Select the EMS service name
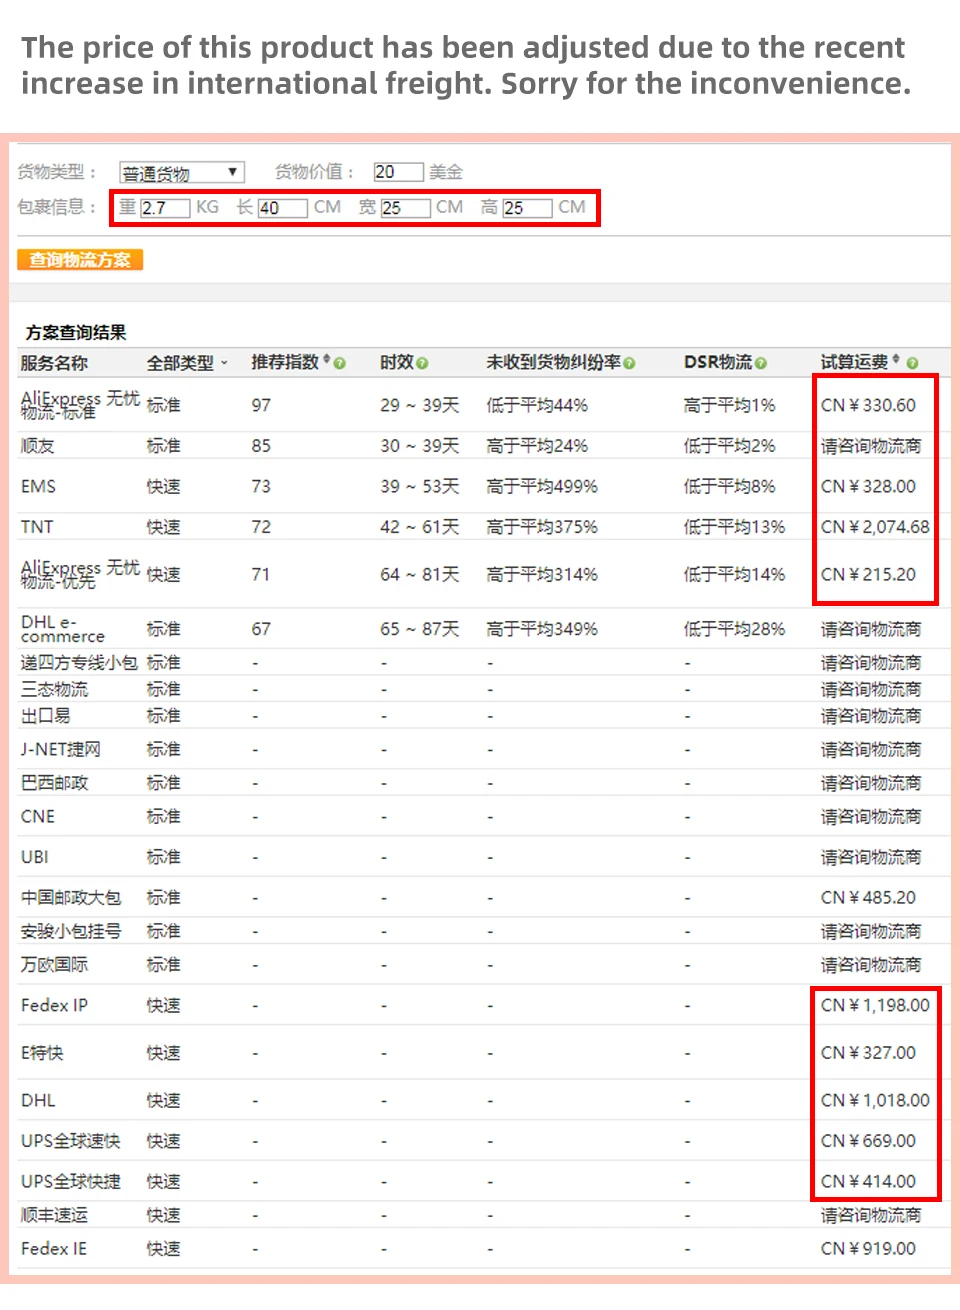The width and height of the screenshot is (960, 1310). click(38, 487)
